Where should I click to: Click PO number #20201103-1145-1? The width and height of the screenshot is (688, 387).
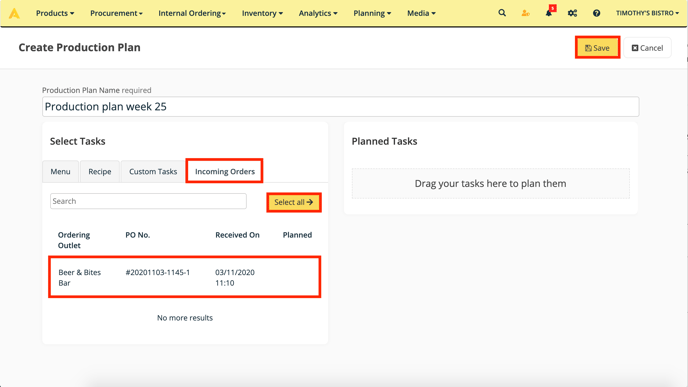coord(158,272)
